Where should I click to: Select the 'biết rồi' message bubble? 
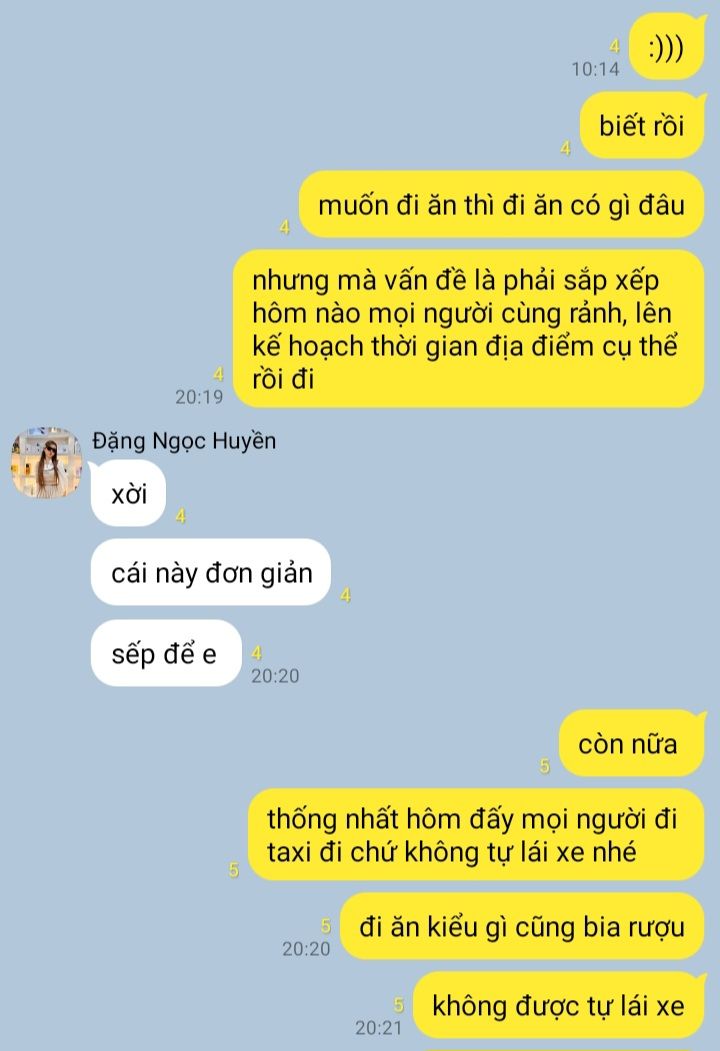pos(642,126)
